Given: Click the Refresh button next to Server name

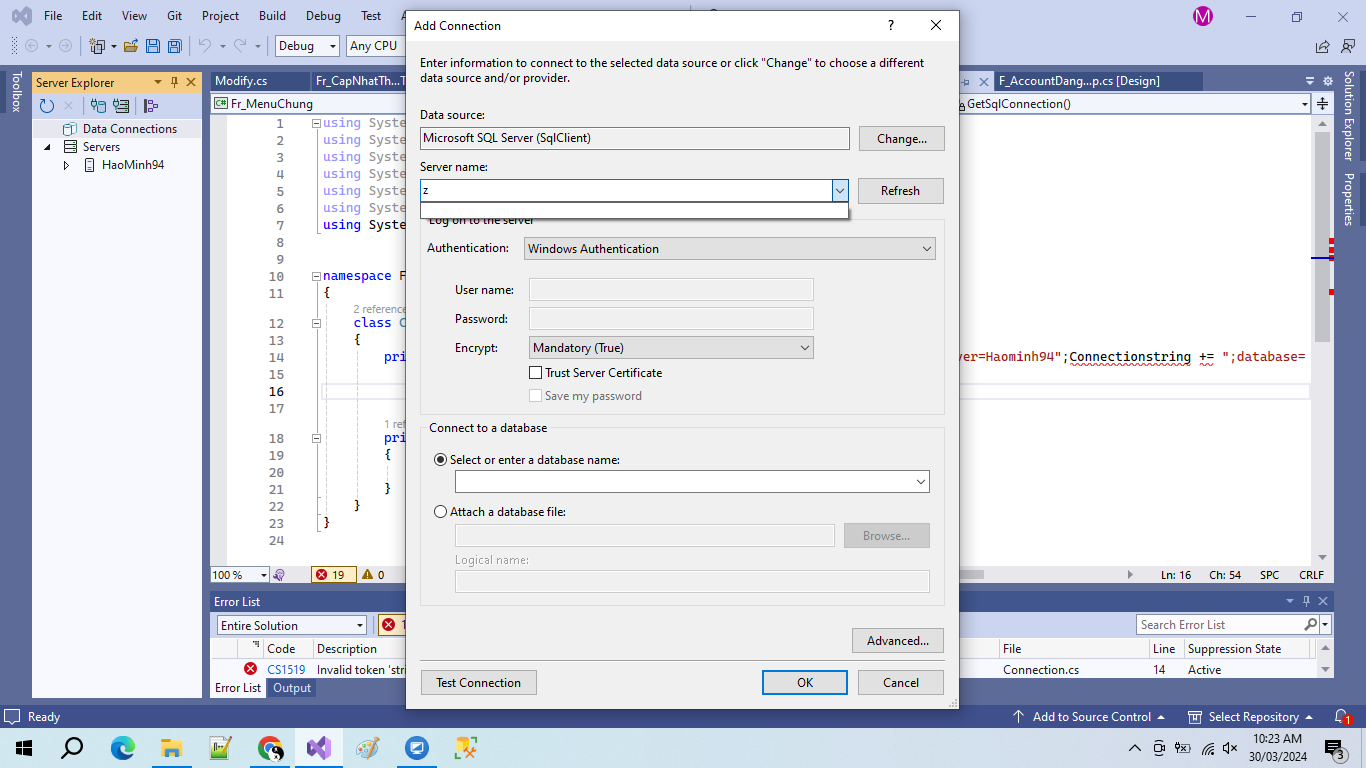Looking at the screenshot, I should tap(900, 191).
